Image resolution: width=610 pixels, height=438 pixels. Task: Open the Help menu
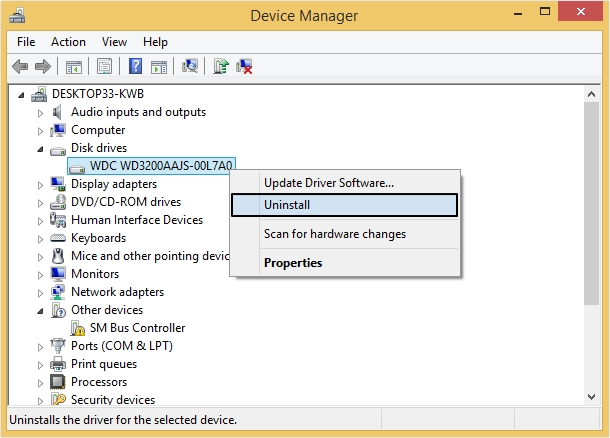coord(155,42)
